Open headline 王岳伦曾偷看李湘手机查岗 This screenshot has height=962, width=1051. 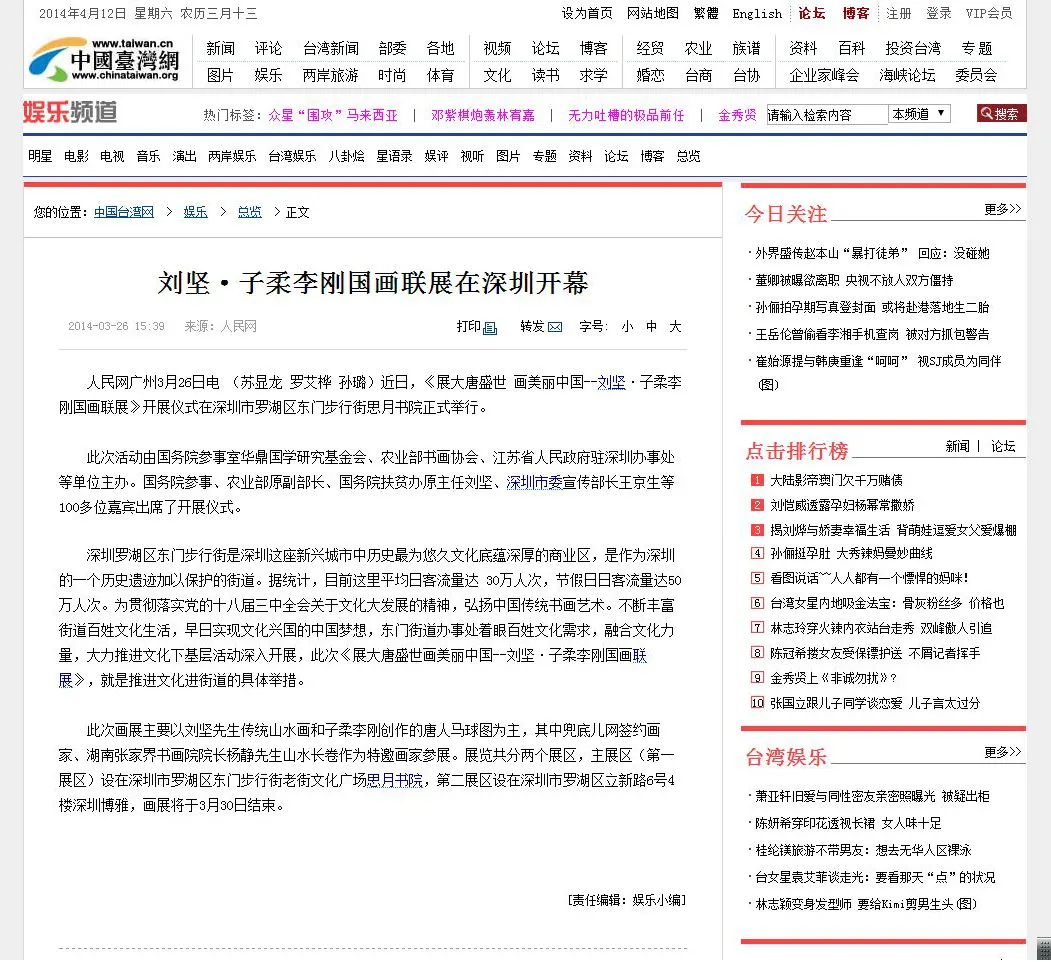(x=872, y=334)
